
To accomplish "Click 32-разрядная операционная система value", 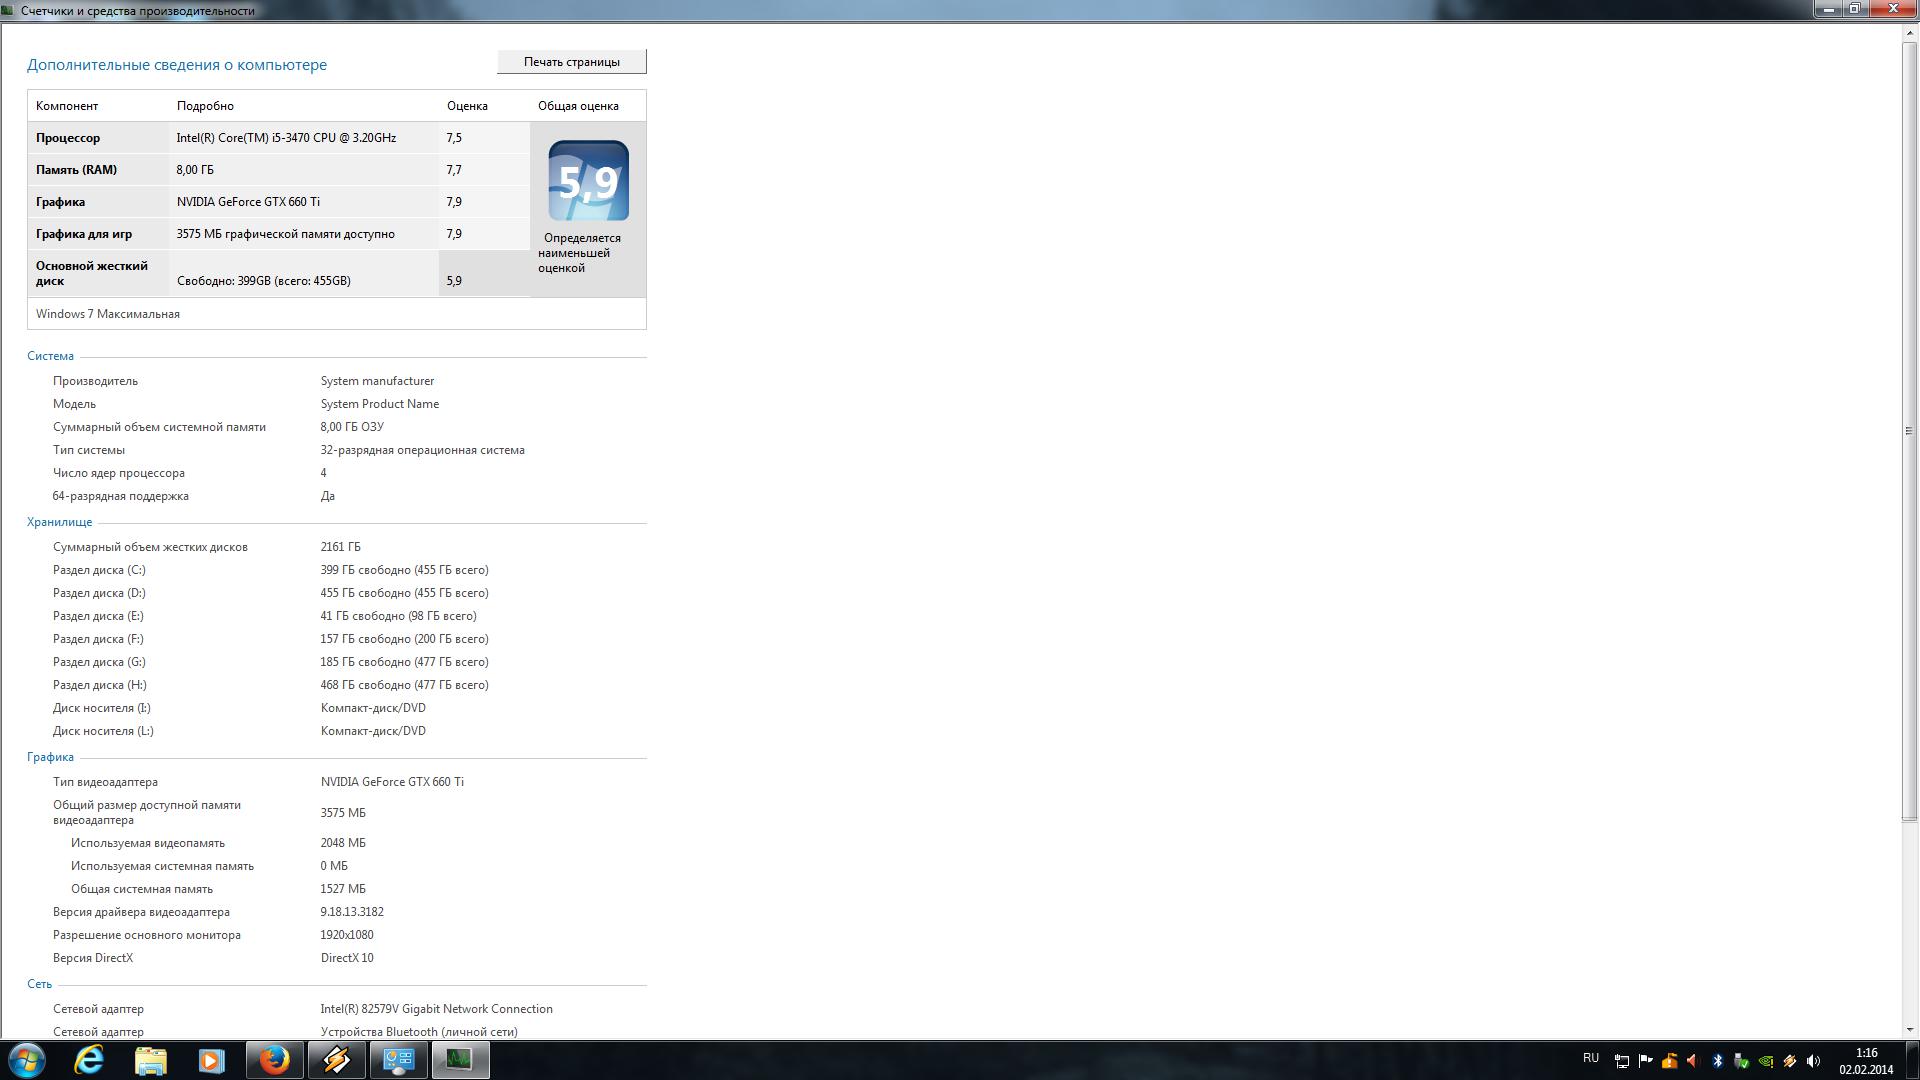I will click(422, 450).
